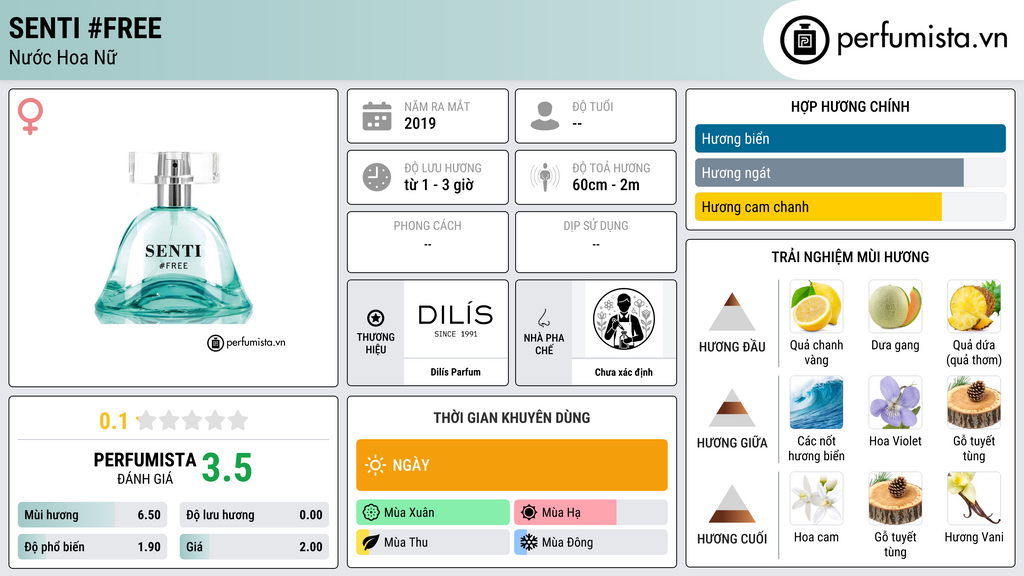Click the person icon beside Độ tuổi
Screen dimensions: 1024x576
tap(545, 116)
